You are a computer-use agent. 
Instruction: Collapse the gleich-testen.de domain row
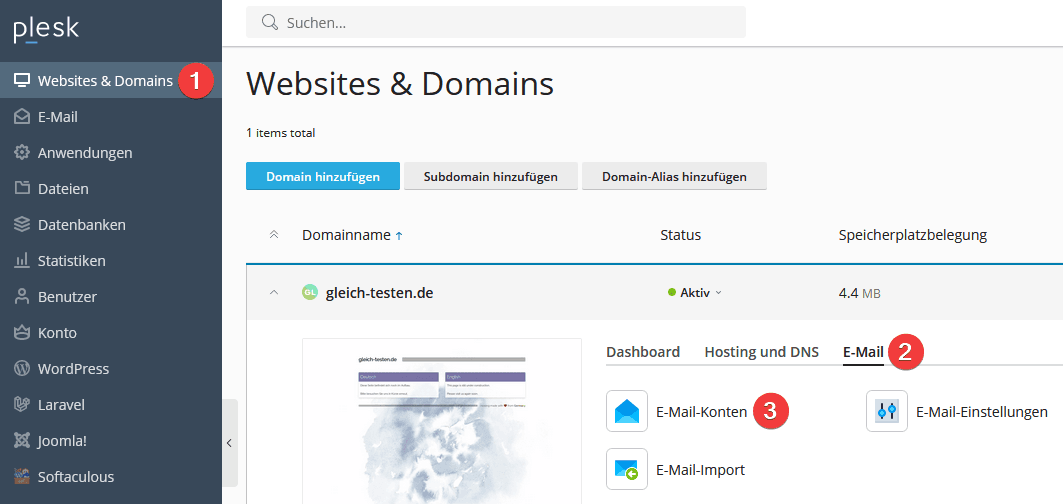tap(274, 293)
